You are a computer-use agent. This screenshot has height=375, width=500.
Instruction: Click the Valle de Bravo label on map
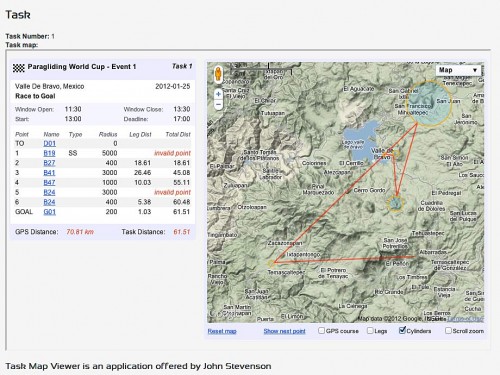[x=382, y=153]
